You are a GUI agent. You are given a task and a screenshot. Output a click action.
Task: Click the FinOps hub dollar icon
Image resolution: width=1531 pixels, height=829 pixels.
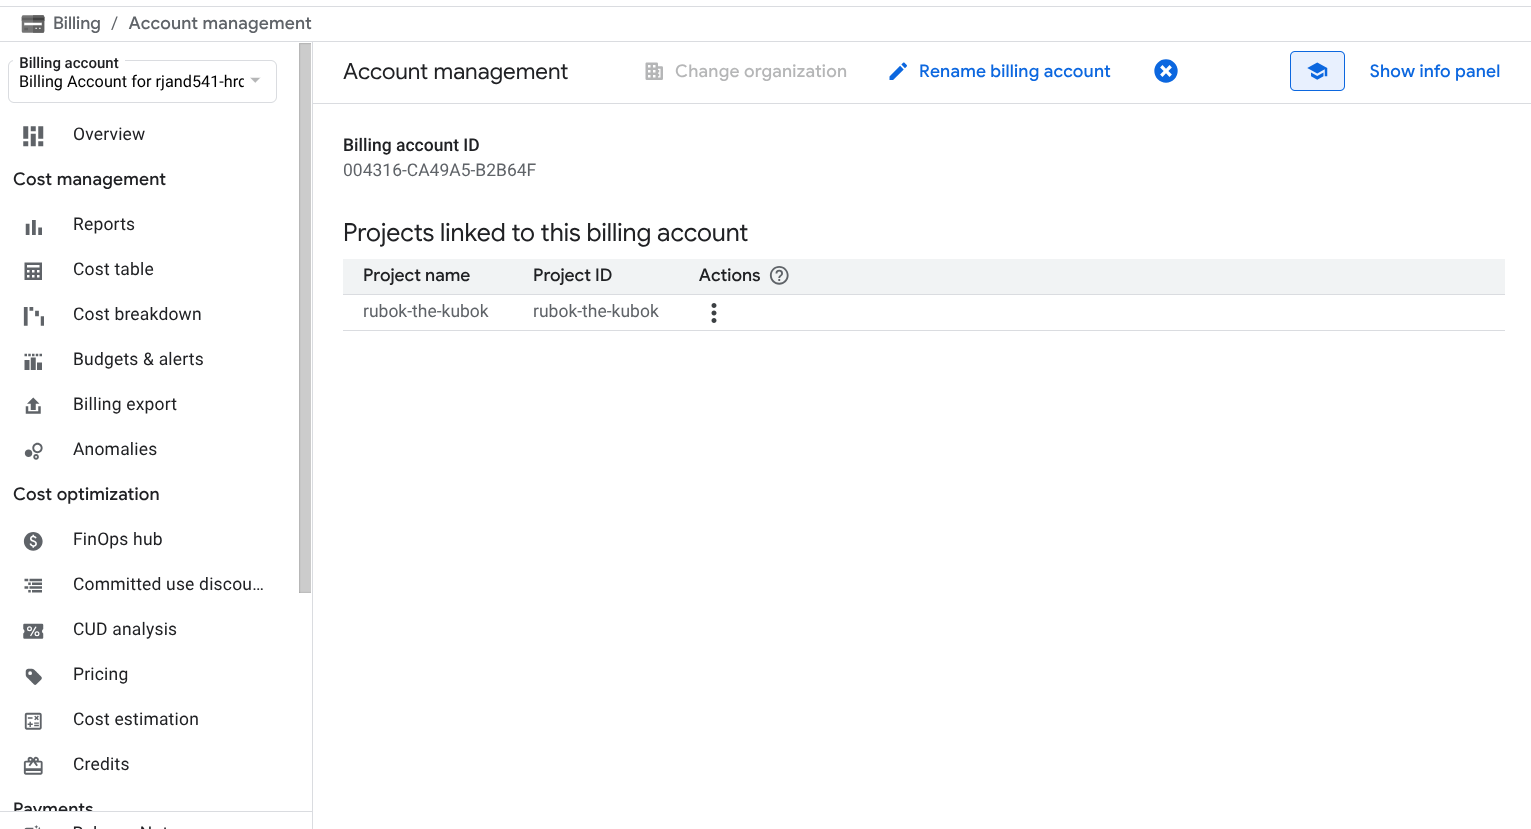34,541
